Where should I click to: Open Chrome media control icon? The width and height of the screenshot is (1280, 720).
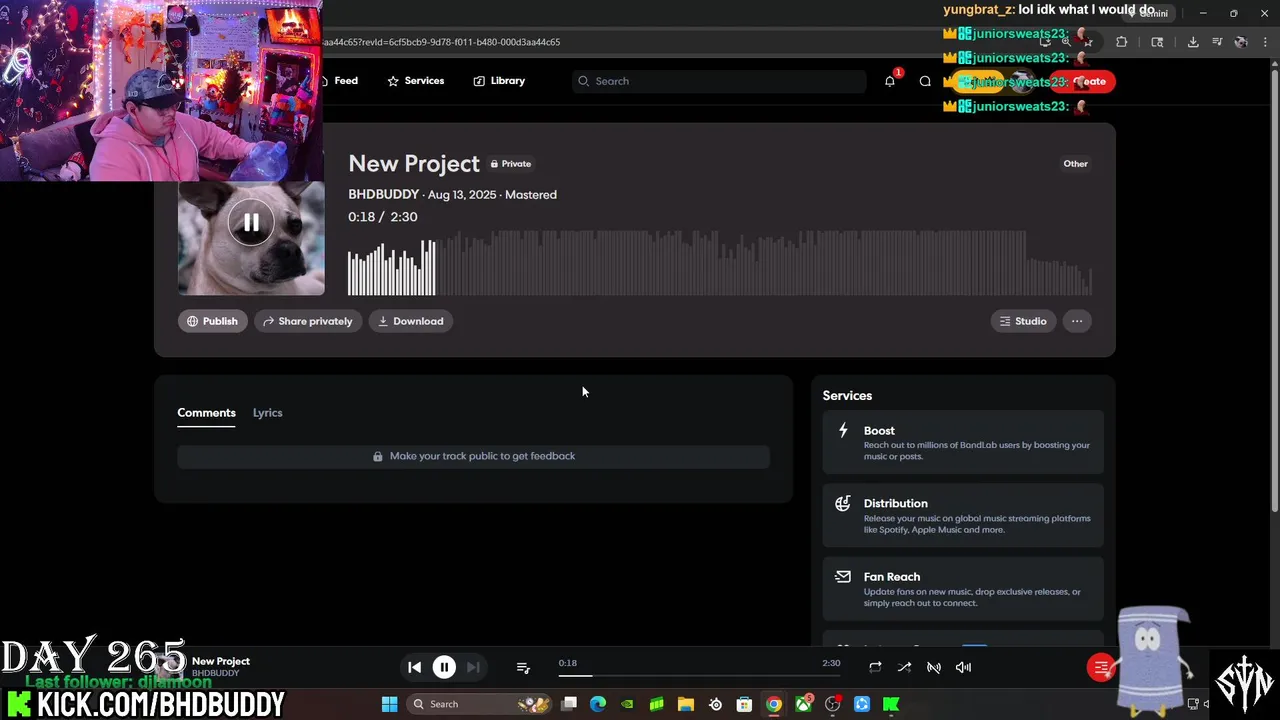pos(1217,42)
